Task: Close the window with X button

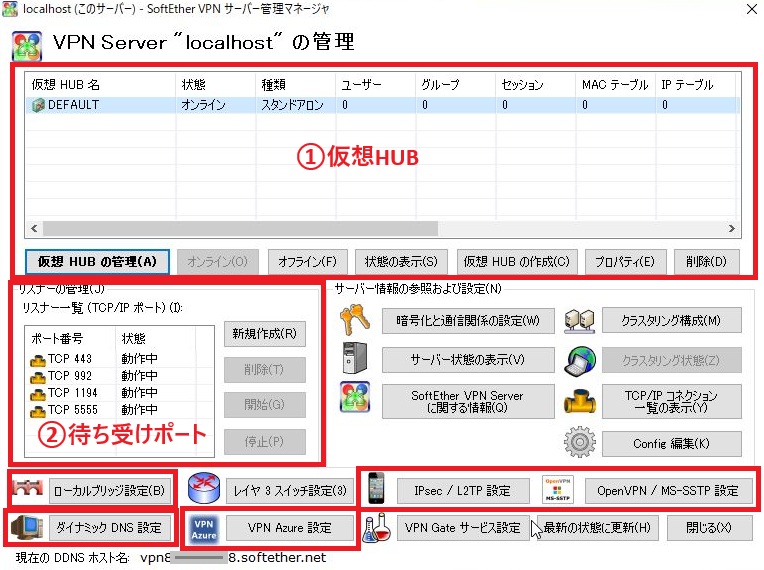Action: point(752,9)
